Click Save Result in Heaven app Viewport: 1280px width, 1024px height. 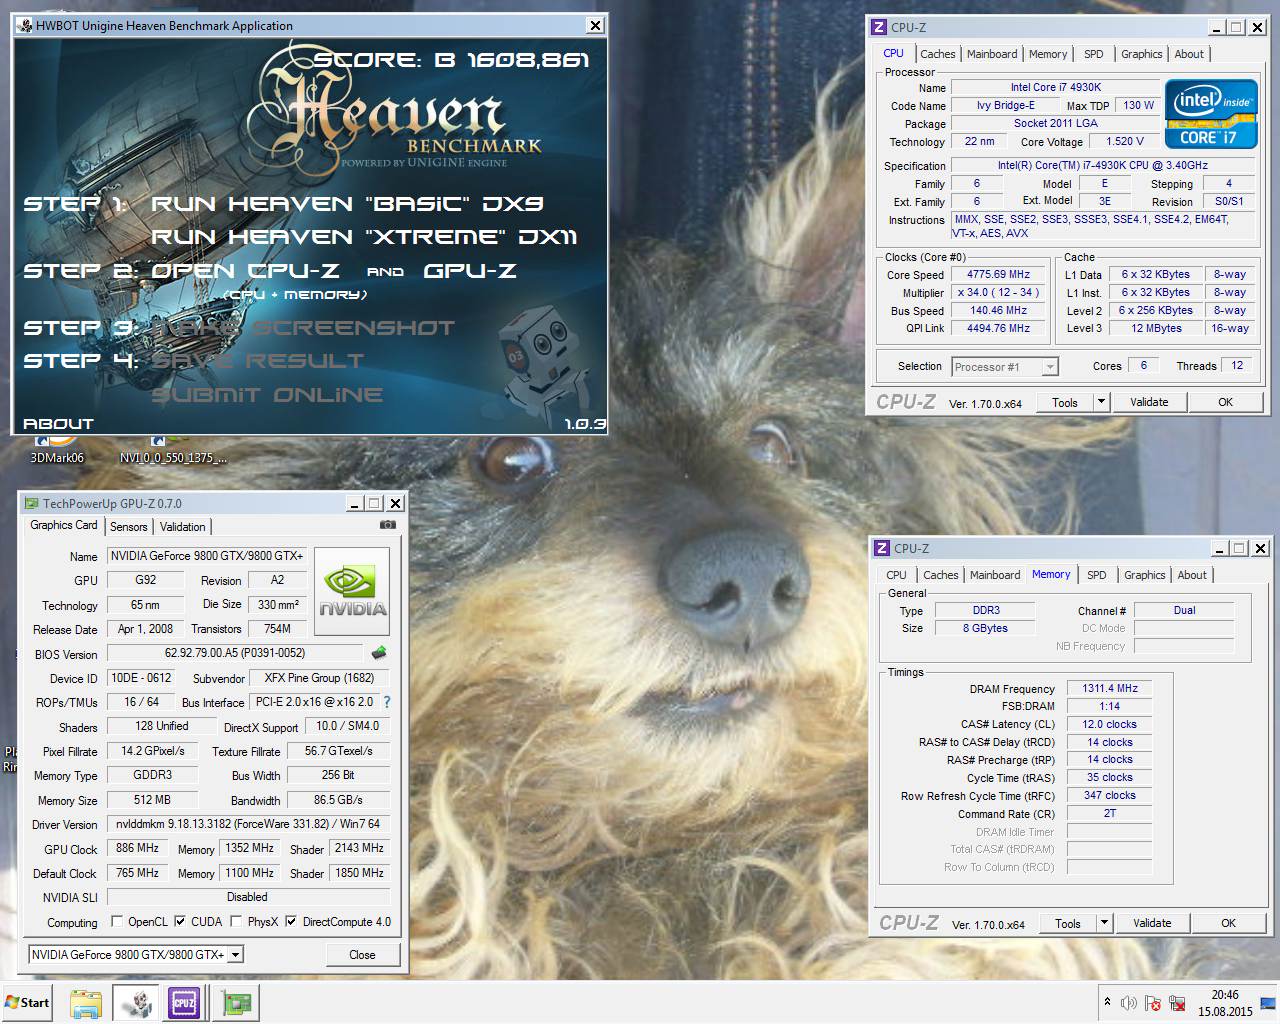coord(257,361)
